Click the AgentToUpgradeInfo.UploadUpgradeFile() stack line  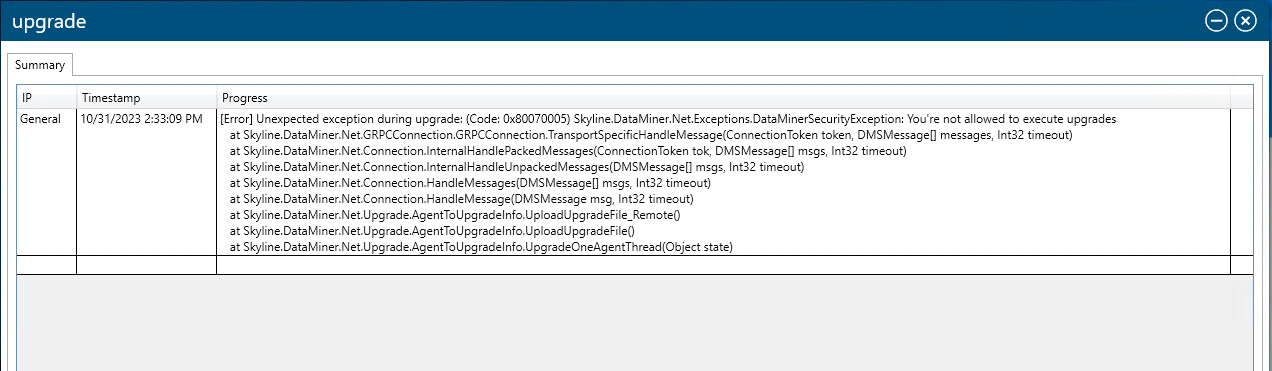pyautogui.click(x=433, y=231)
